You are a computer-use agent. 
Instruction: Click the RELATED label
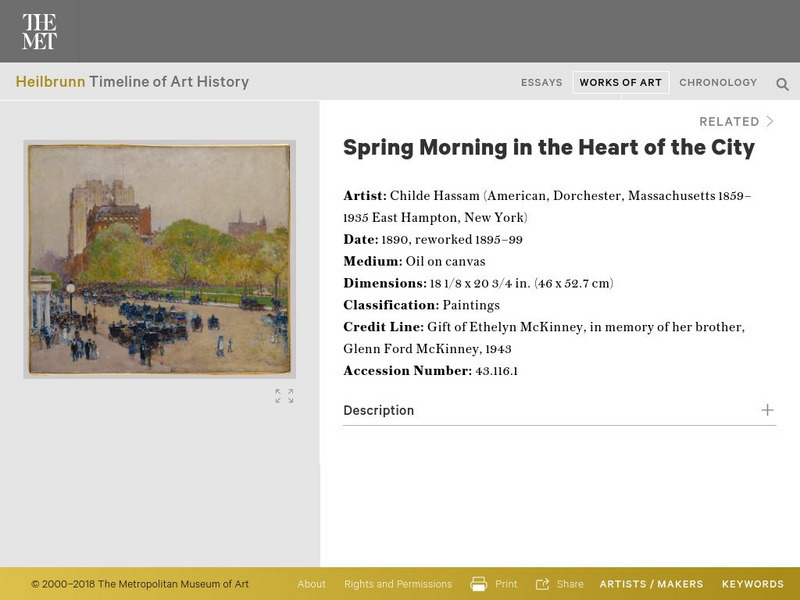click(729, 122)
